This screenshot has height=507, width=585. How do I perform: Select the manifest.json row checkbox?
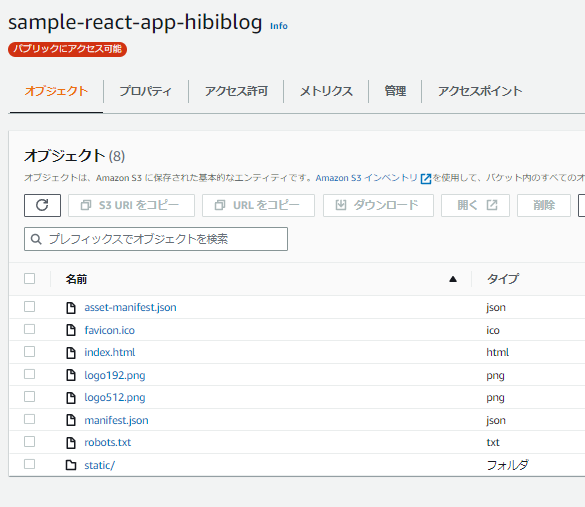pos(29,419)
